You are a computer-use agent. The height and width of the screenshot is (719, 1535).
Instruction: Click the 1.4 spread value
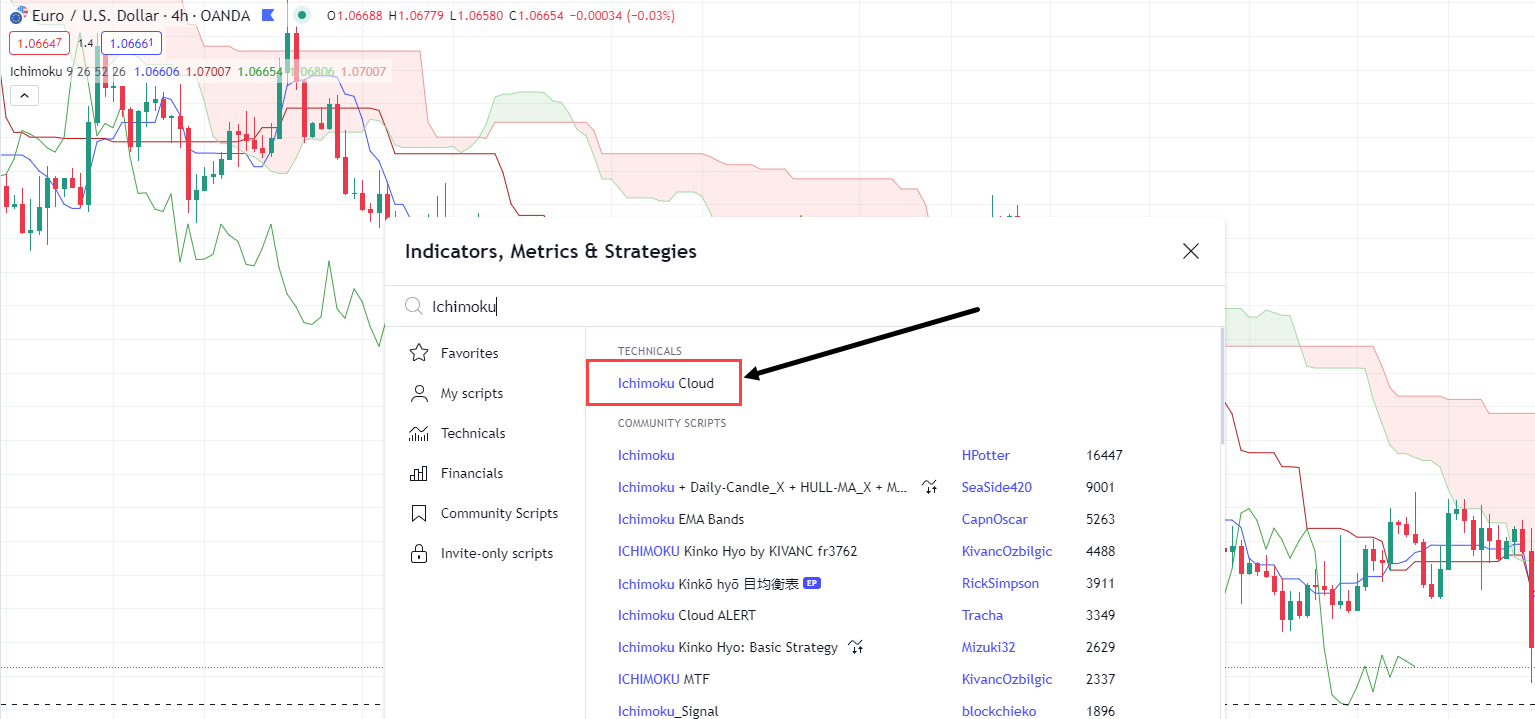pyautogui.click(x=85, y=43)
